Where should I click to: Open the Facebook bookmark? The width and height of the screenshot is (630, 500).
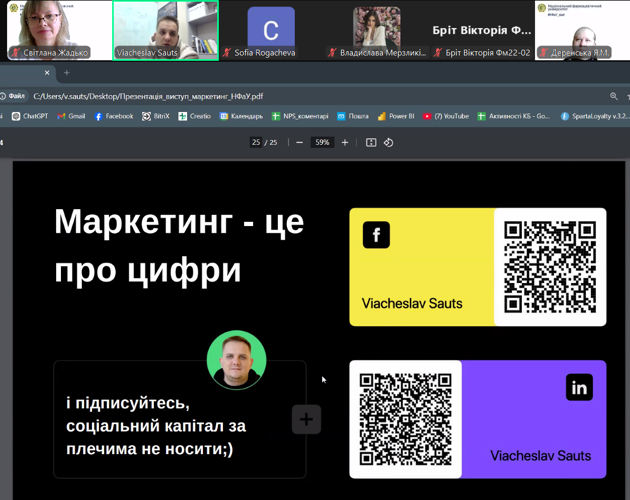point(114,116)
